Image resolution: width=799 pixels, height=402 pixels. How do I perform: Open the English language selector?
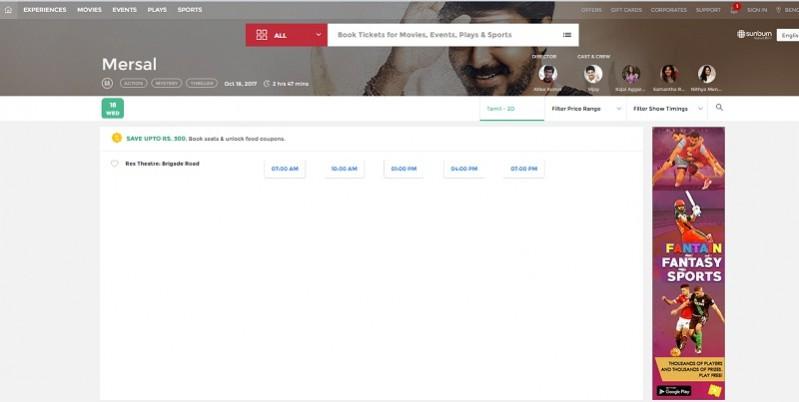tap(788, 35)
